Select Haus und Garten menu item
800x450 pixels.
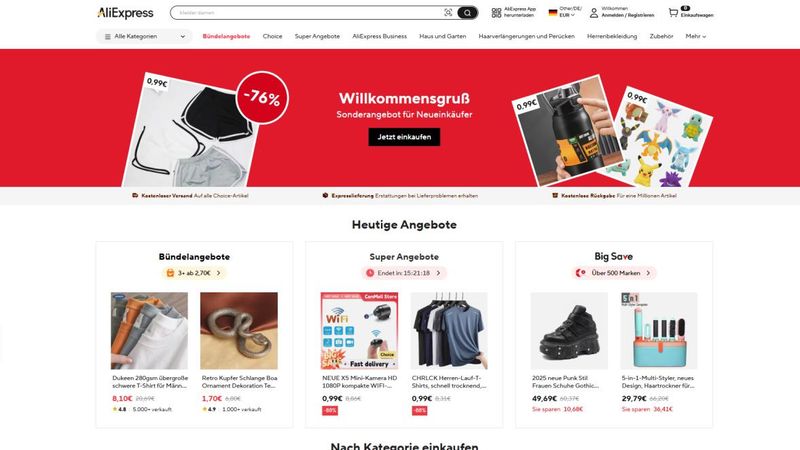coord(442,37)
